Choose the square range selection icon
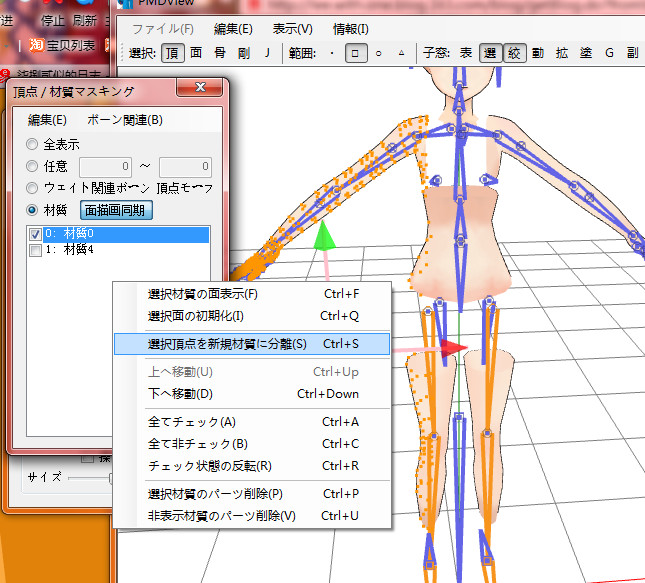This screenshot has width=645, height=583. click(x=355, y=53)
